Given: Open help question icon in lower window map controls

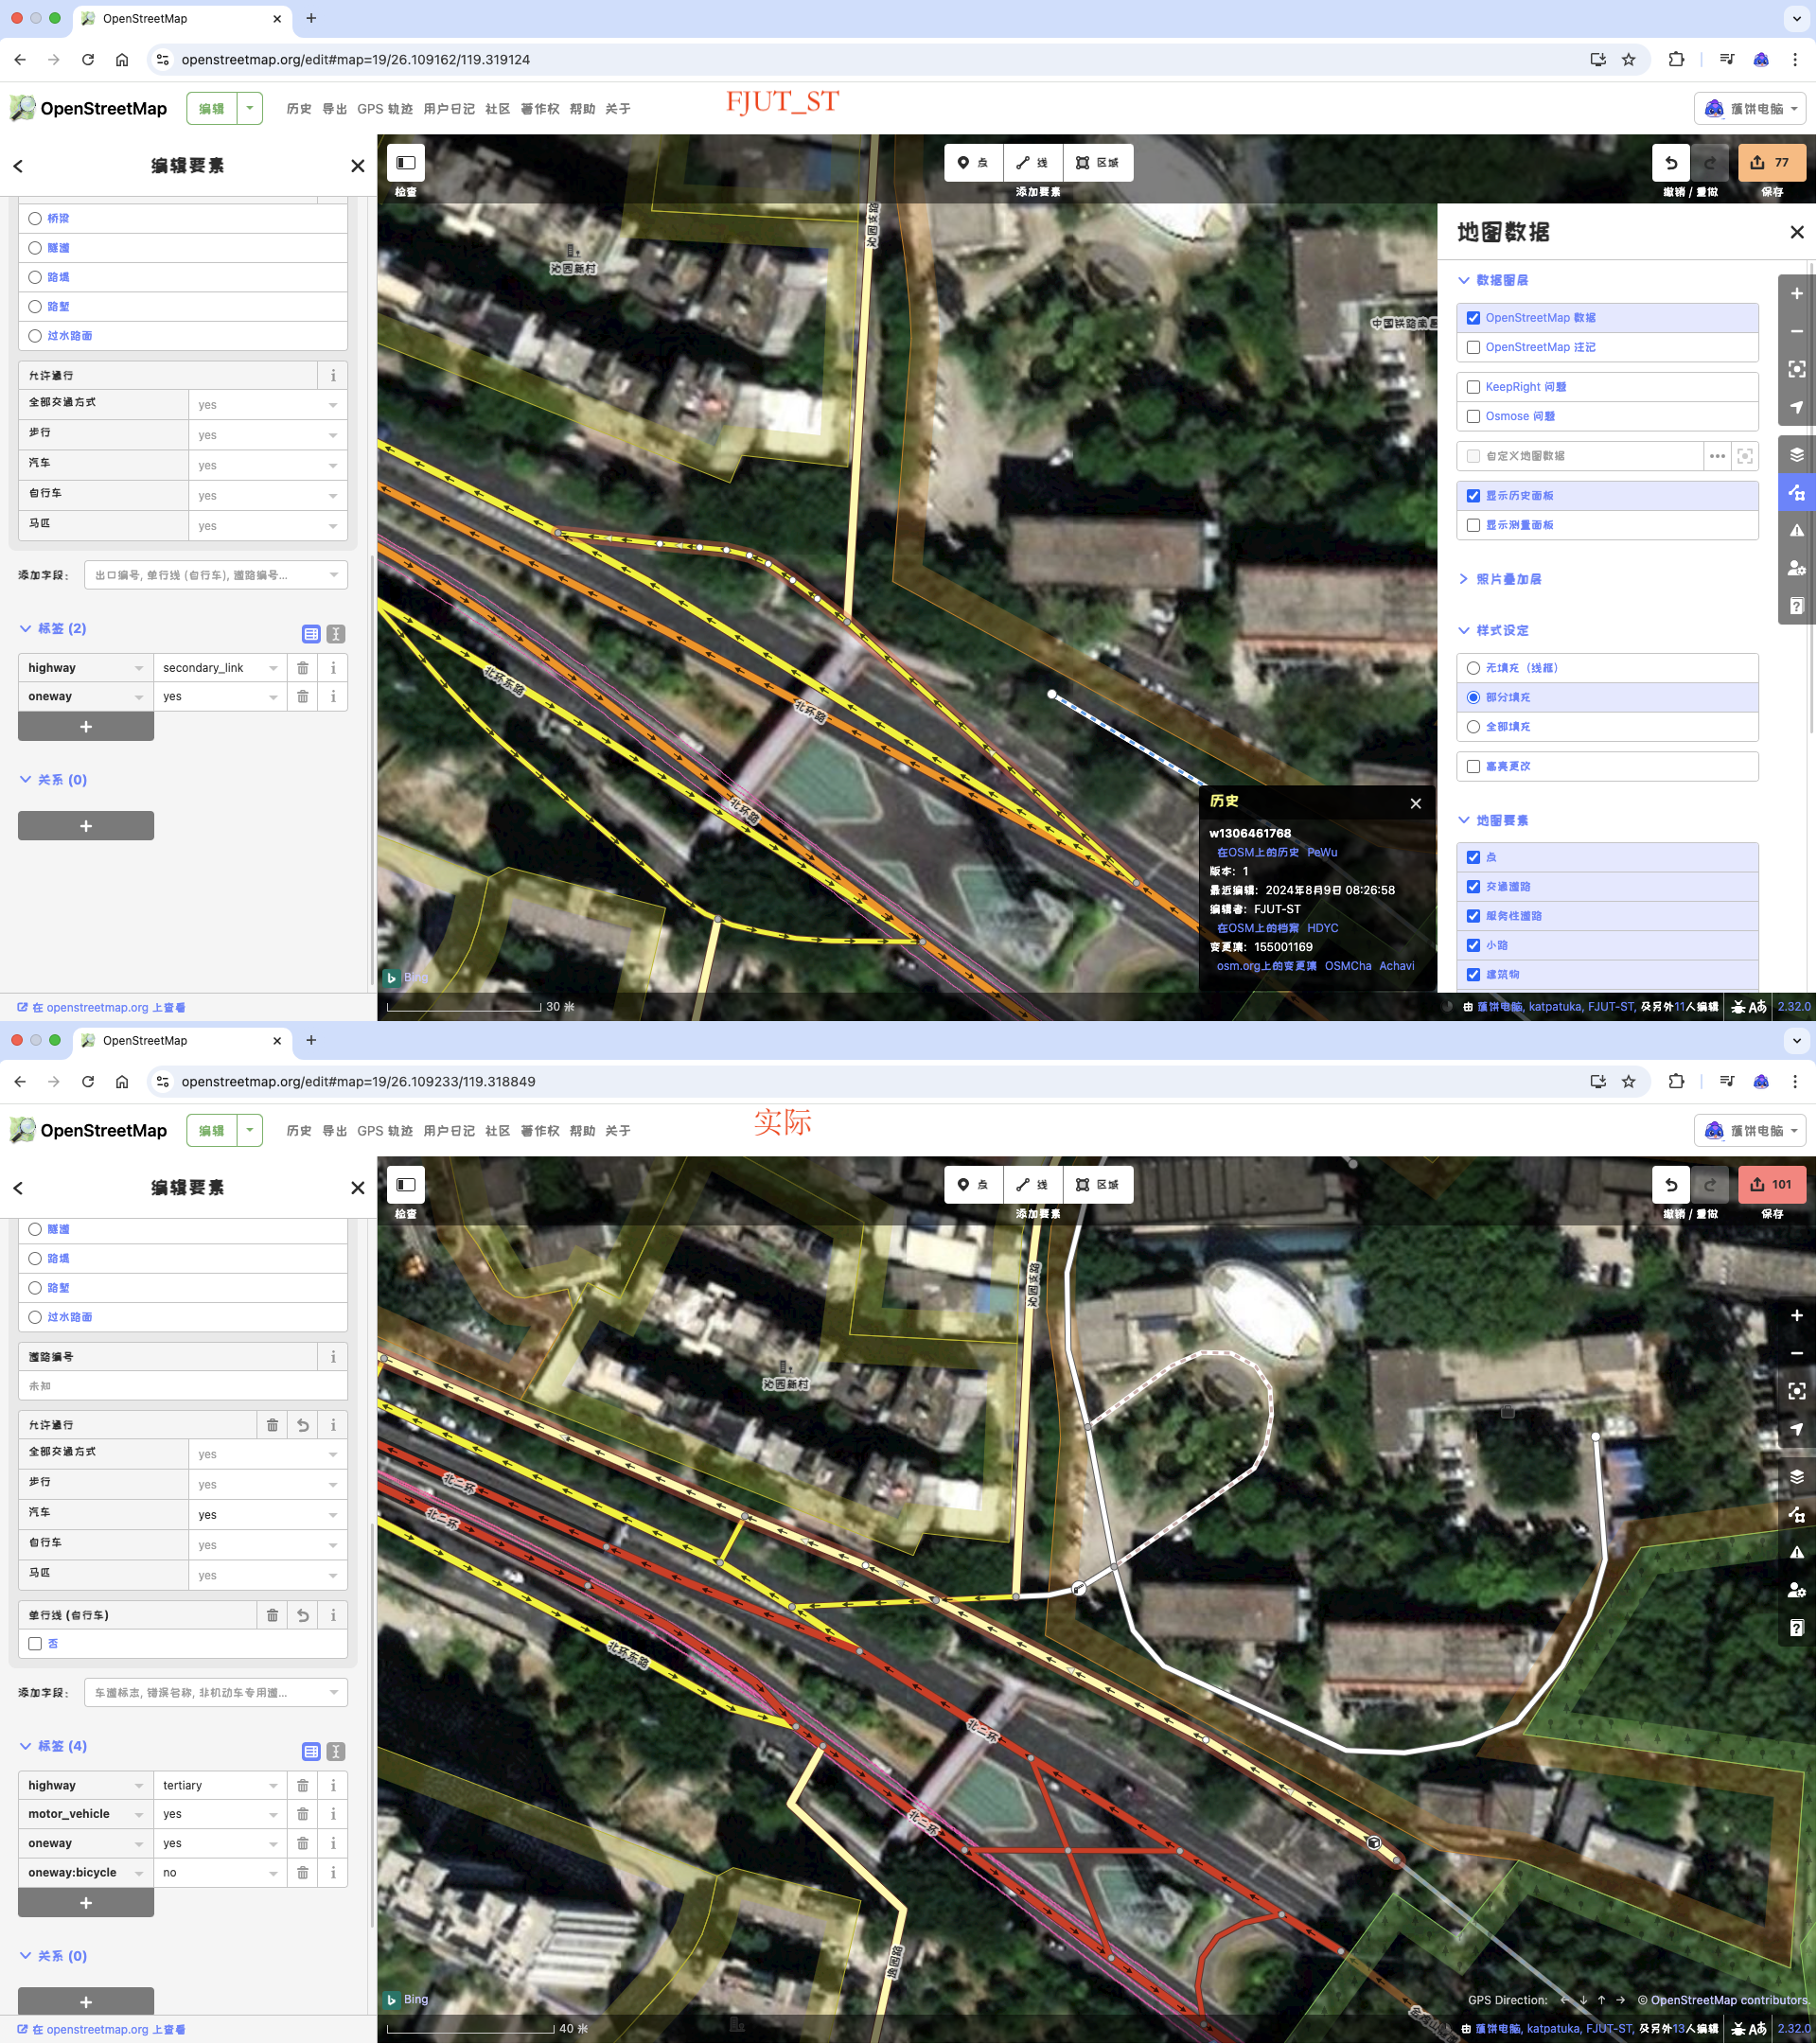Looking at the screenshot, I should tap(1796, 1629).
